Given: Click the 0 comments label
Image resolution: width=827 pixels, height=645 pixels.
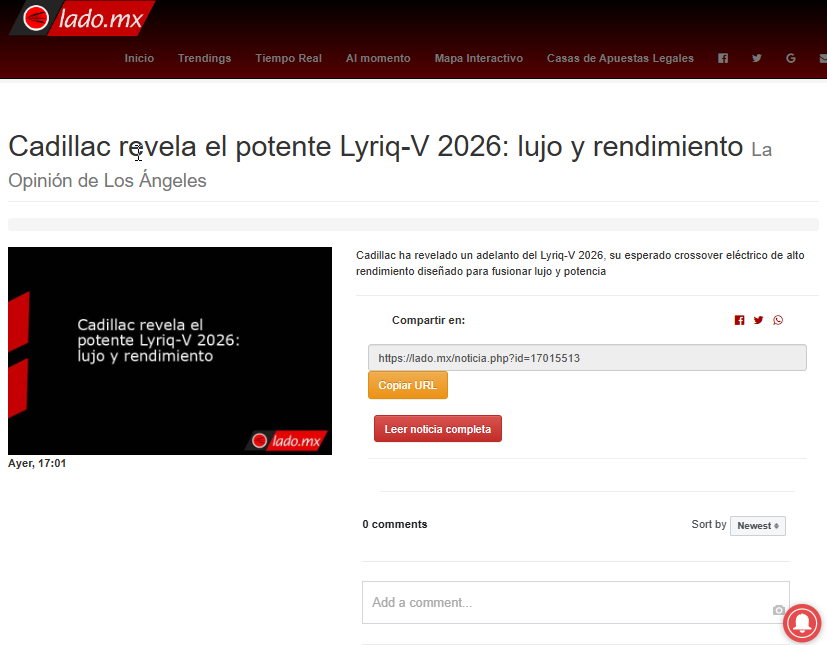Looking at the screenshot, I should [395, 524].
